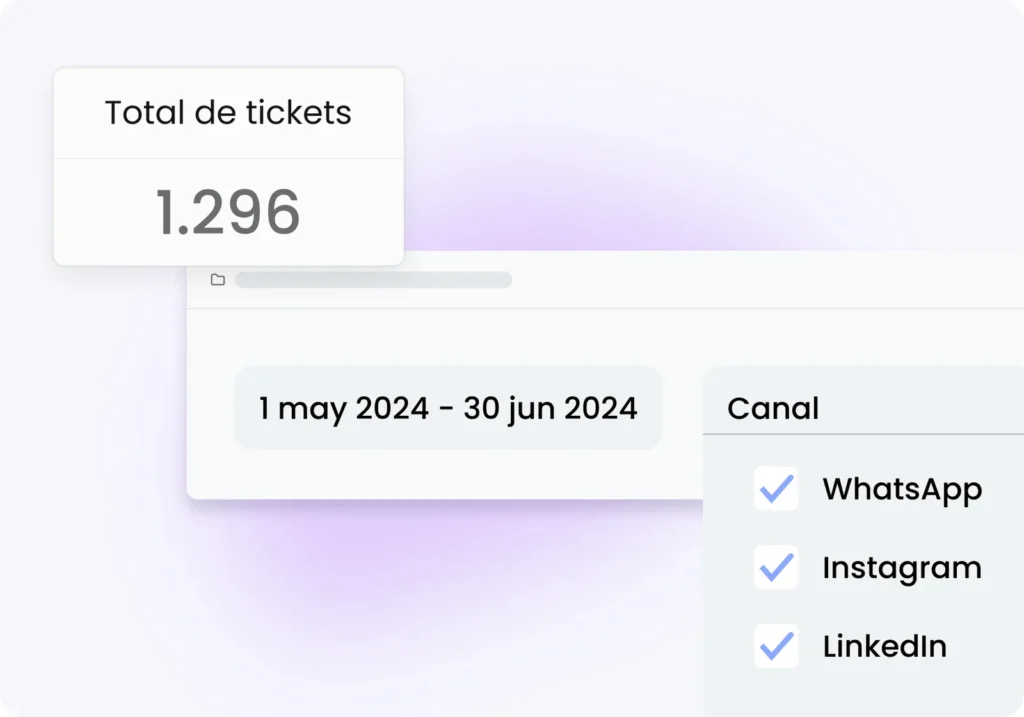Expand the Canal filter dropdown header
The height and width of the screenshot is (717, 1024).
coord(862,408)
